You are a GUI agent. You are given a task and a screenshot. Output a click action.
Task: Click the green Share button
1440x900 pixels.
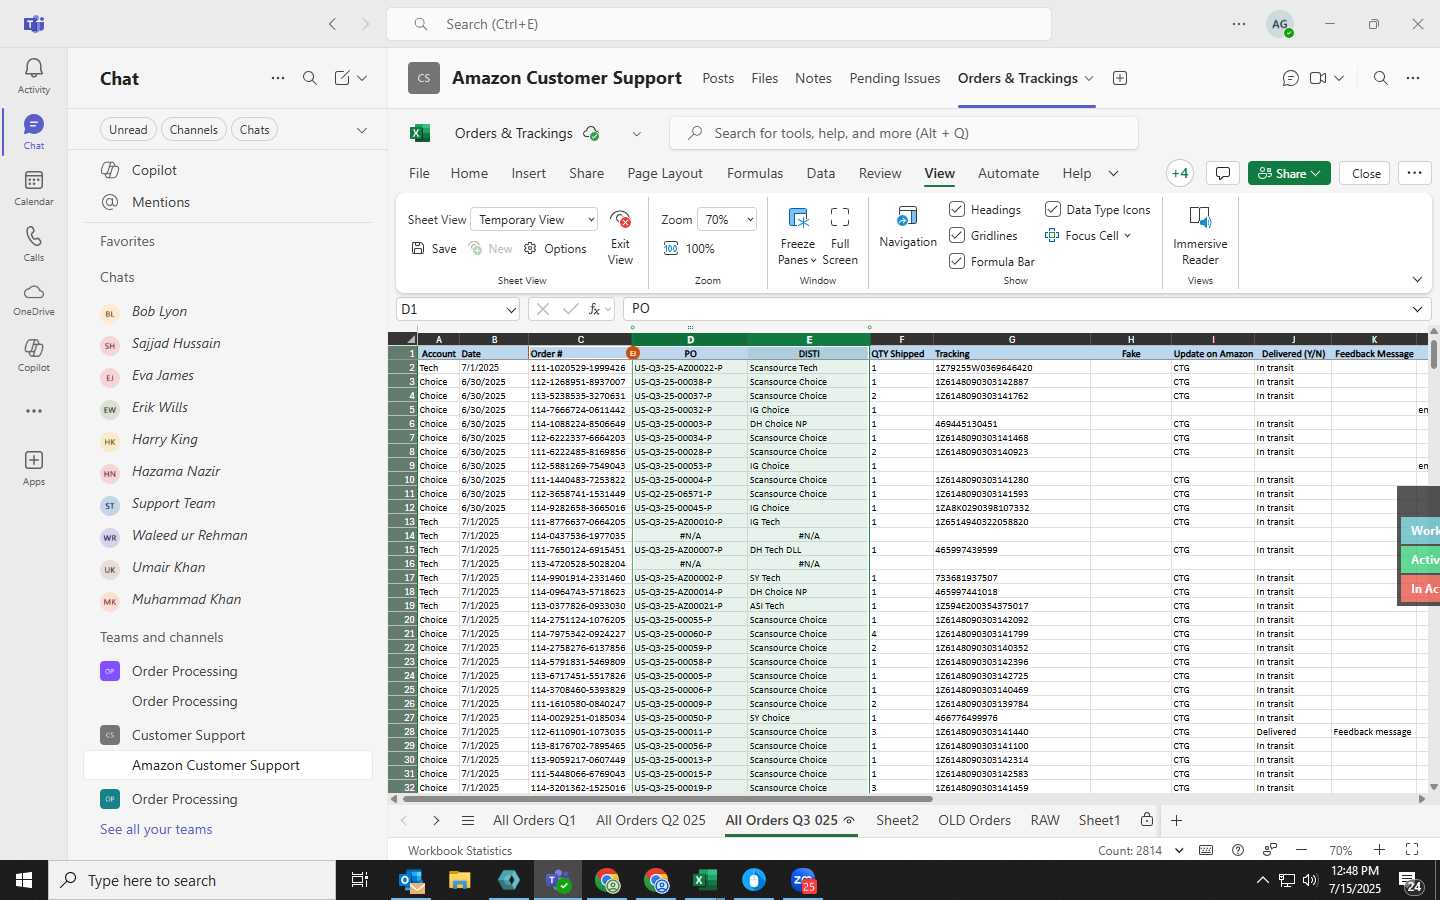tap(1289, 173)
